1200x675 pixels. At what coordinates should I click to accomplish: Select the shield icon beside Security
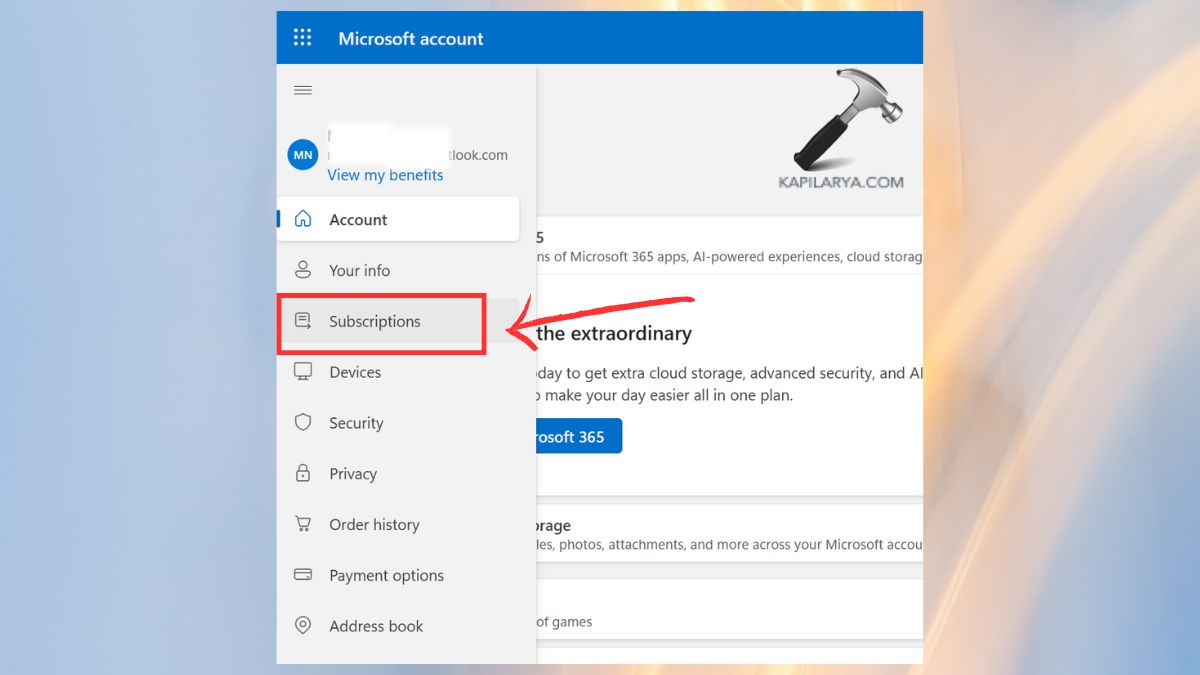click(303, 422)
